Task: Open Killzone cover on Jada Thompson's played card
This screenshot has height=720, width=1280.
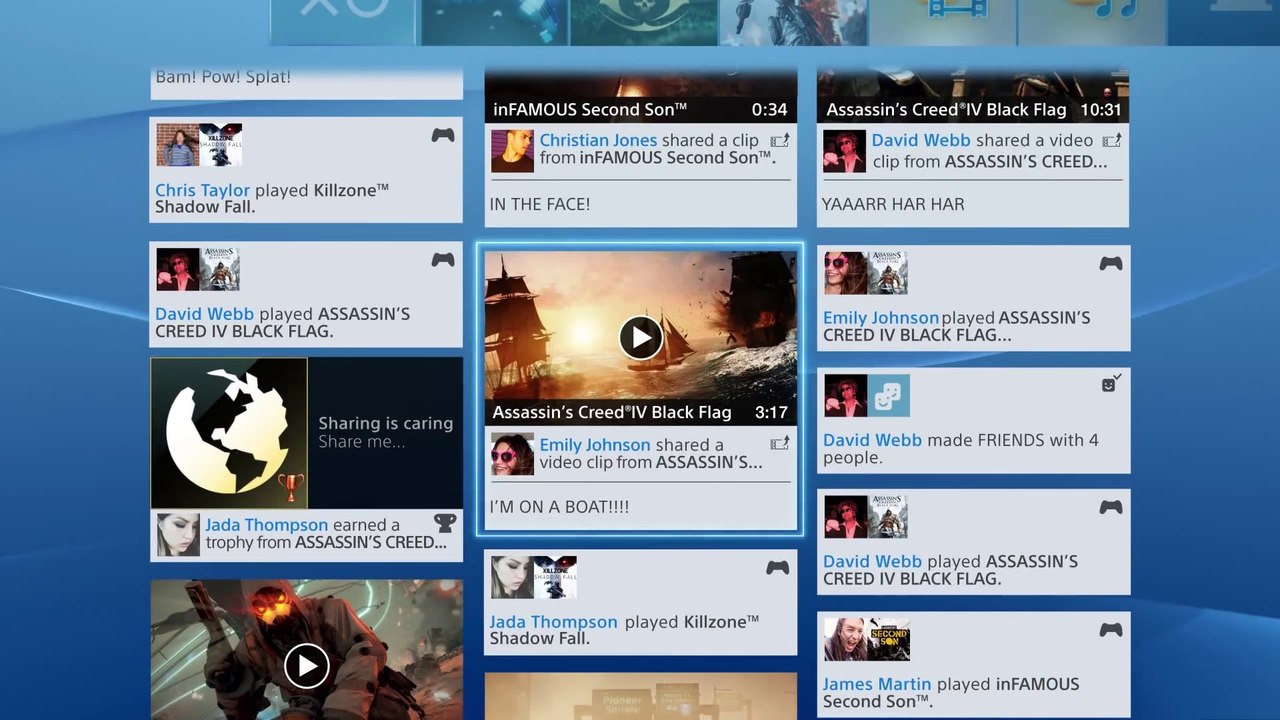Action: tap(555, 577)
